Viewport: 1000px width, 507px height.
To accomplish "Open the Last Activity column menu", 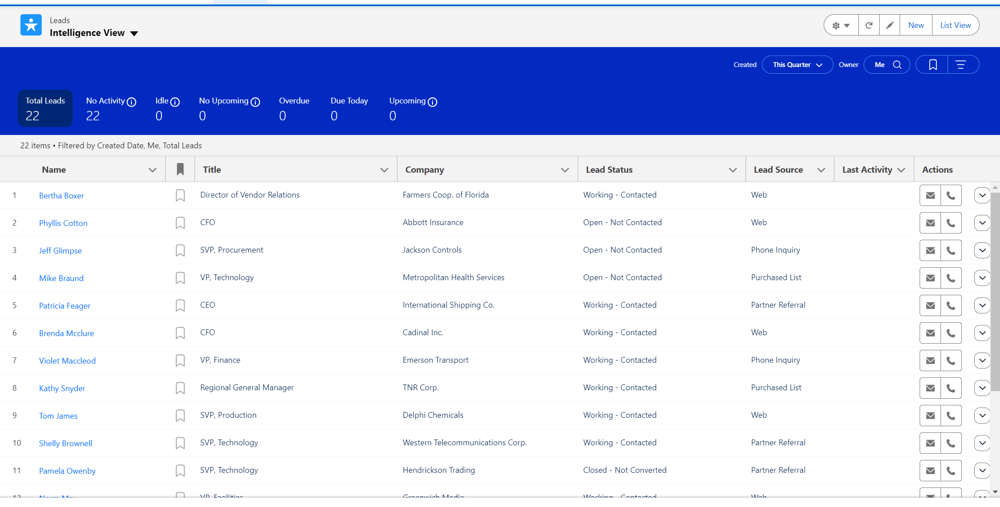I will tap(901, 170).
